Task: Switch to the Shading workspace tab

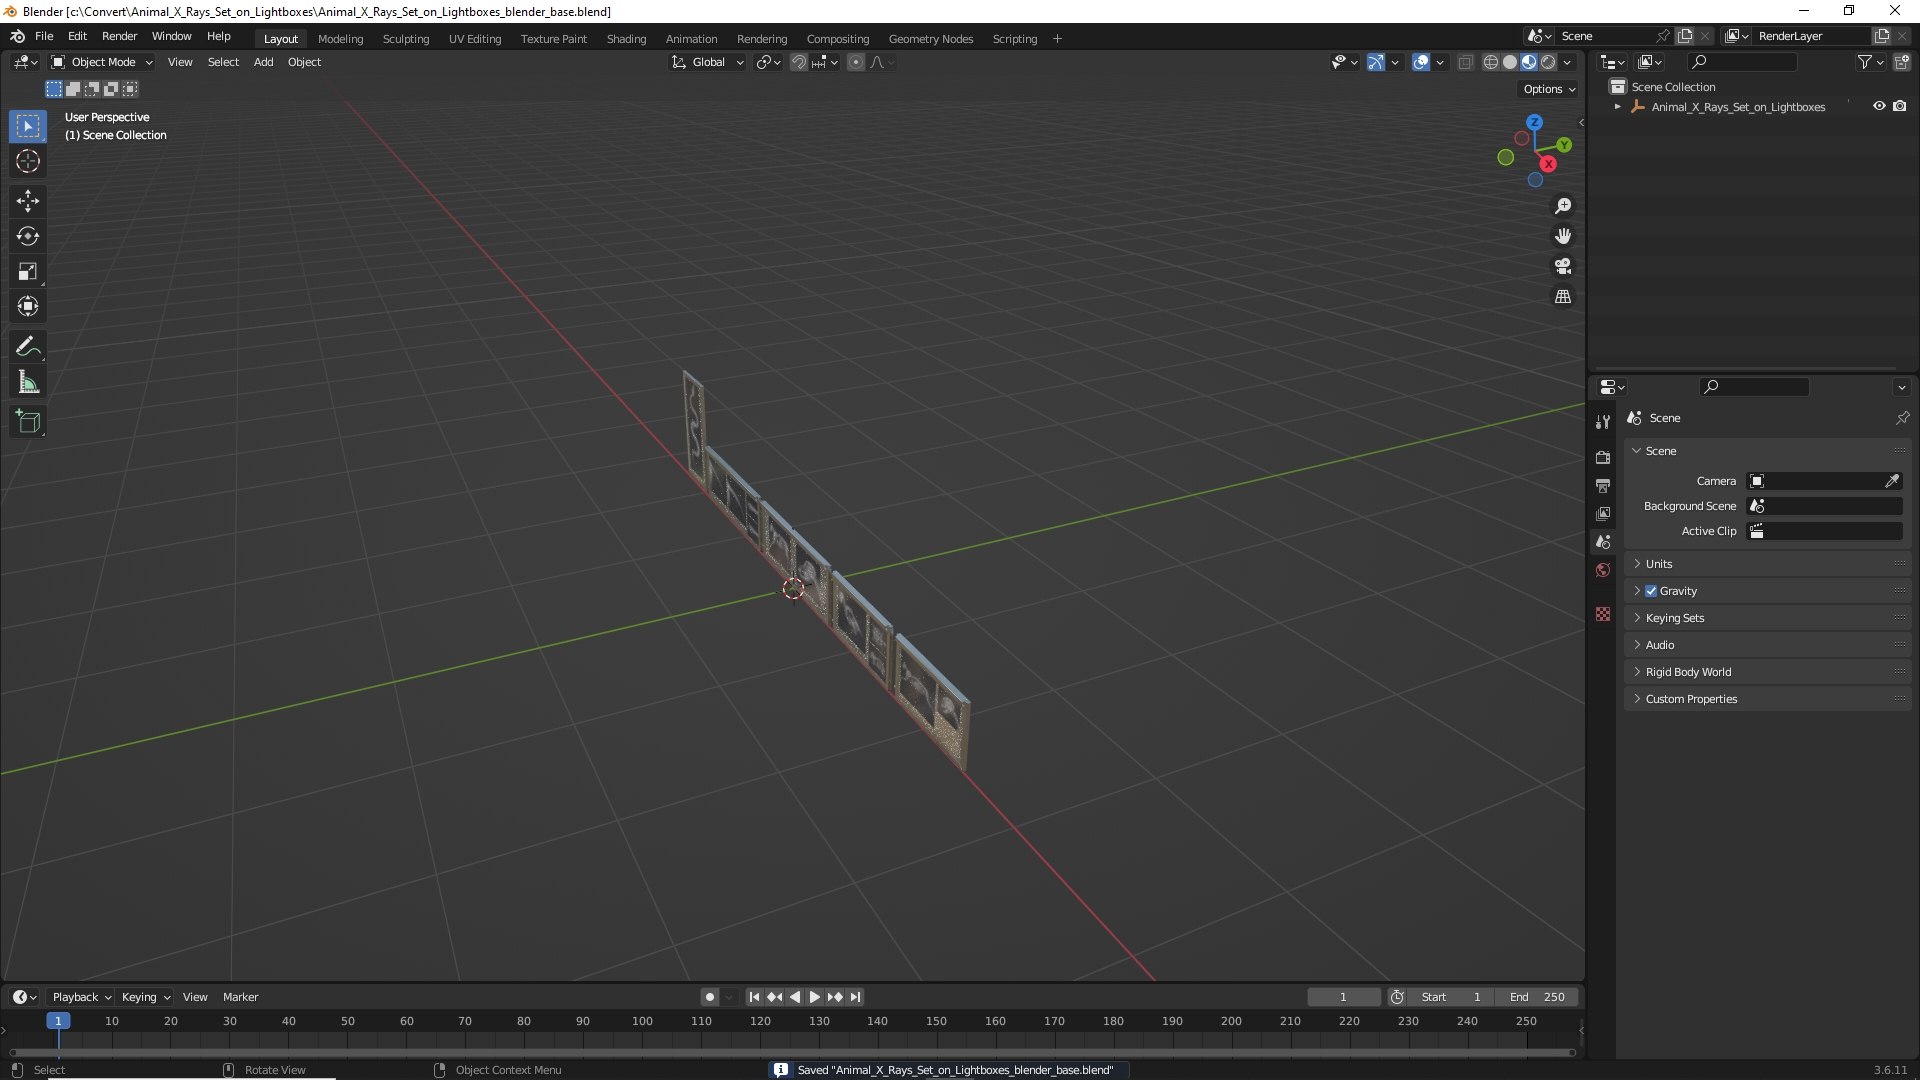Action: point(626,39)
